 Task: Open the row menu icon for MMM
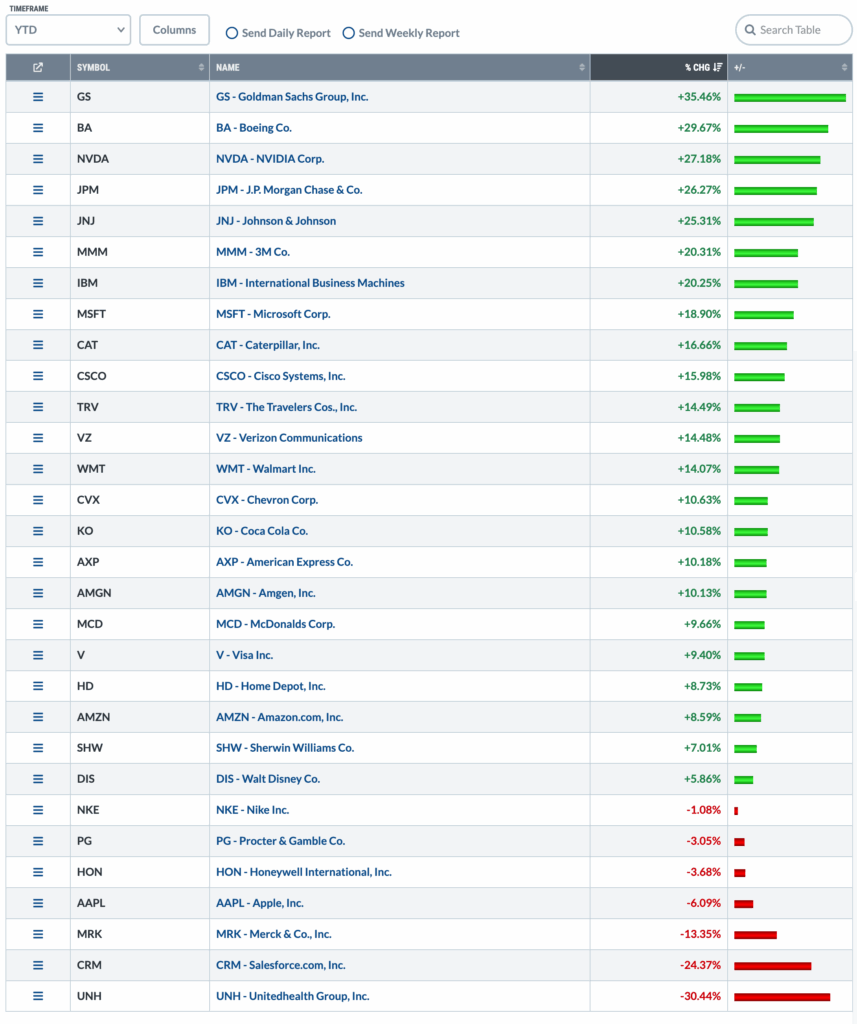point(38,252)
